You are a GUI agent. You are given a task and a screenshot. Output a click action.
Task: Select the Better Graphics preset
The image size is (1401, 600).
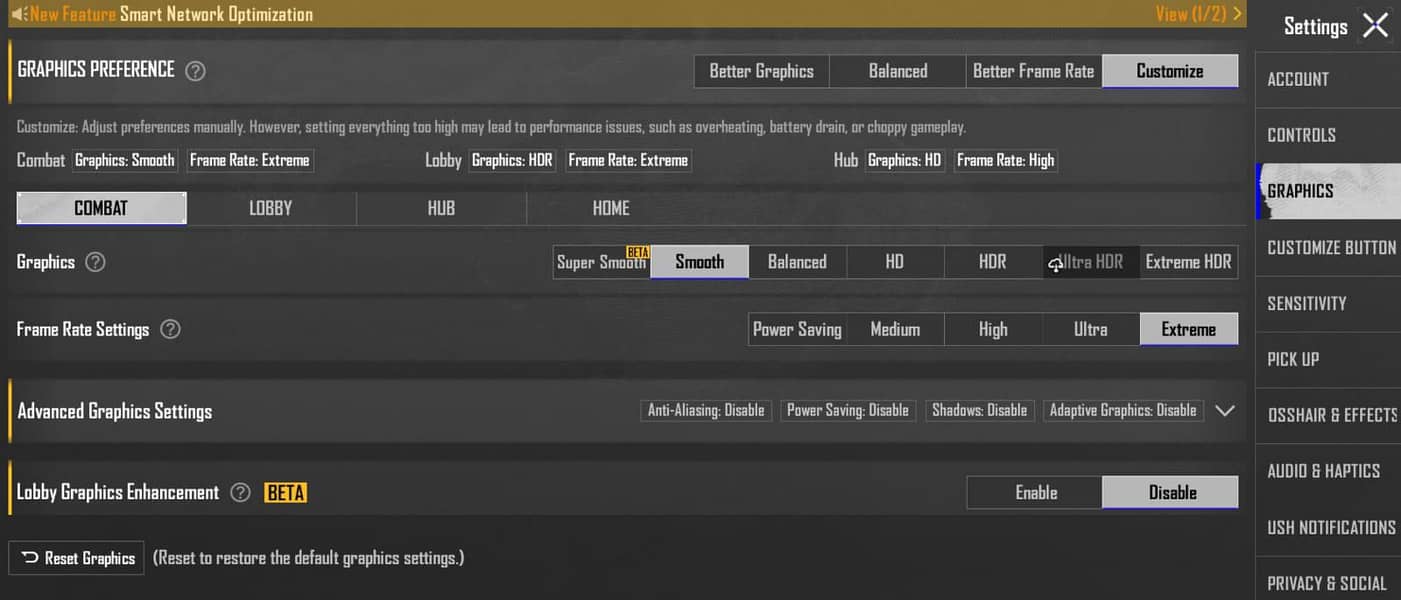pos(762,71)
